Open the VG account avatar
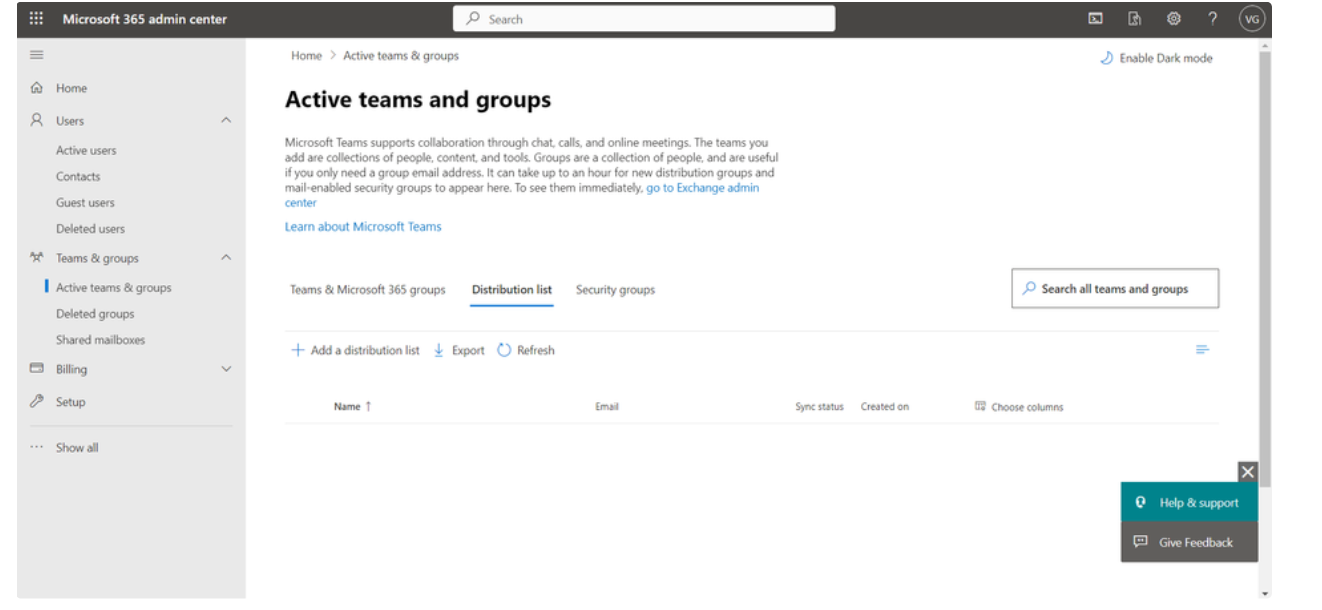Screen dimensions: 1322x610 click(x=1252, y=19)
